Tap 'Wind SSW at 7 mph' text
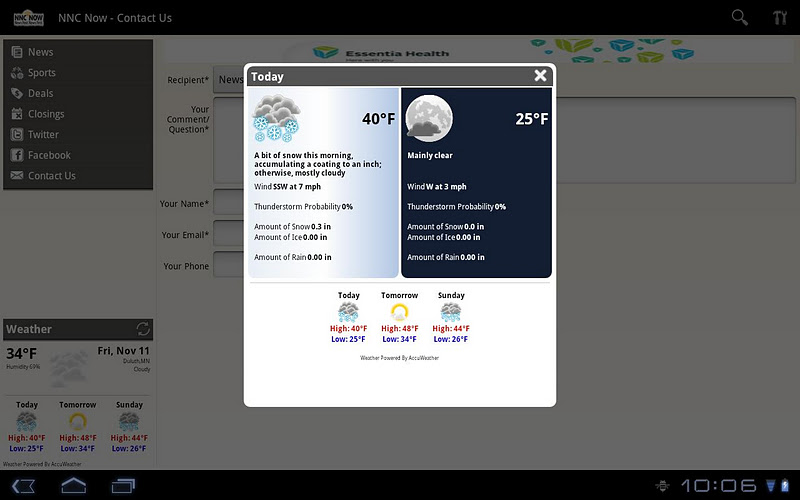This screenshot has height=500, width=800. click(x=287, y=187)
